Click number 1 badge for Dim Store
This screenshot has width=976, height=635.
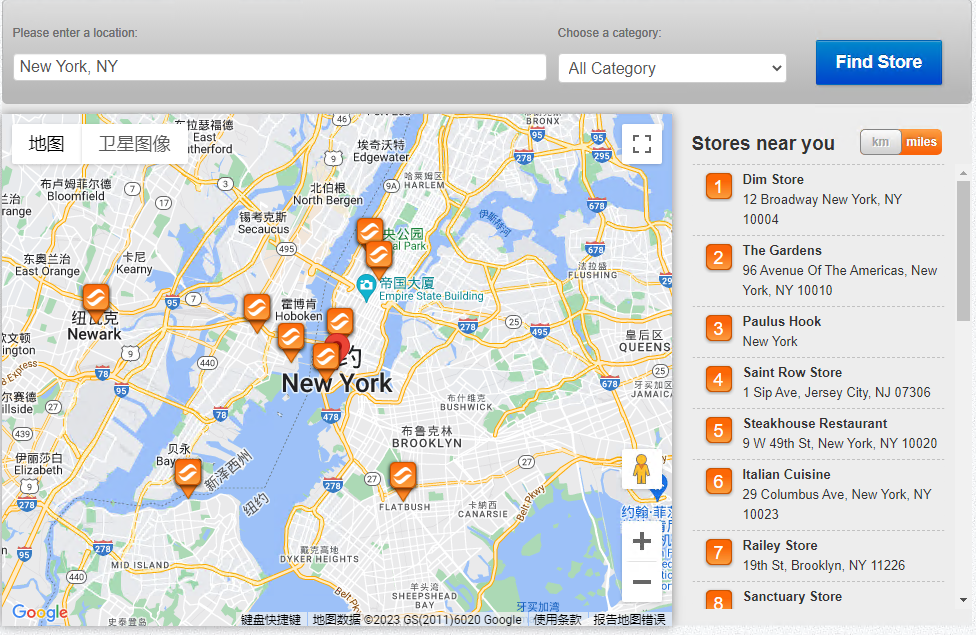(x=718, y=187)
